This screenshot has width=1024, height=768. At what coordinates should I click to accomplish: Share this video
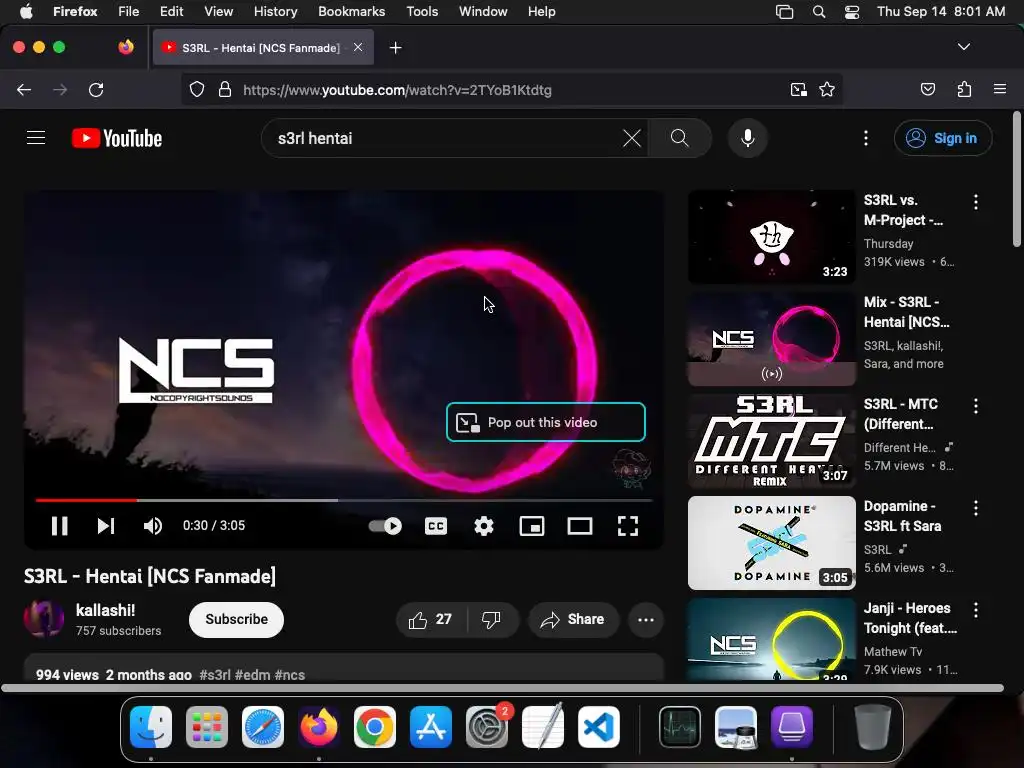(x=573, y=620)
